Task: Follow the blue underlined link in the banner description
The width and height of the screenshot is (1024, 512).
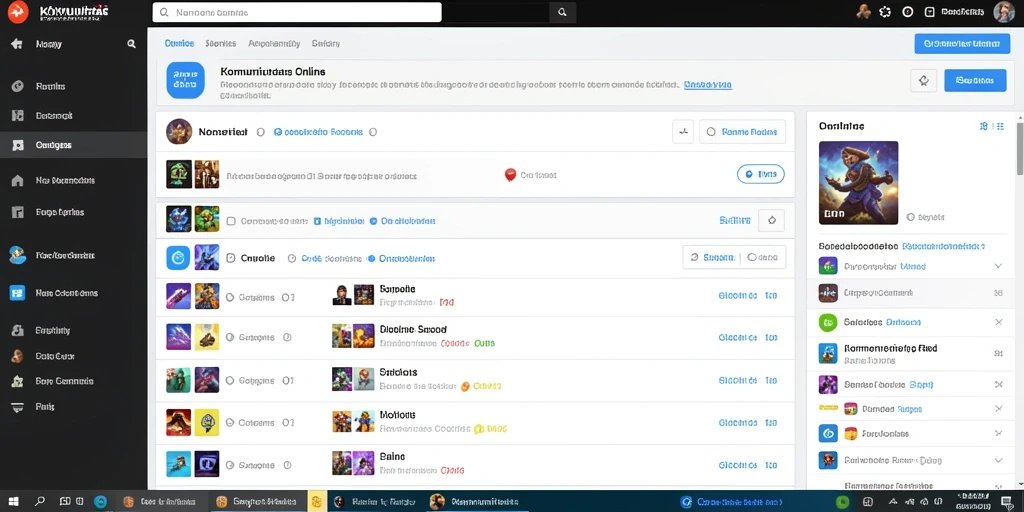Action: (708, 84)
